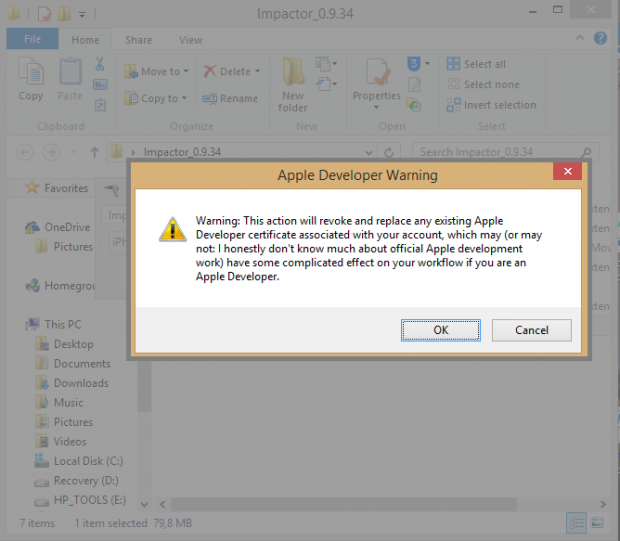
Task: Click horizontal scrollbar left arrow
Action: pyautogui.click(x=162, y=504)
